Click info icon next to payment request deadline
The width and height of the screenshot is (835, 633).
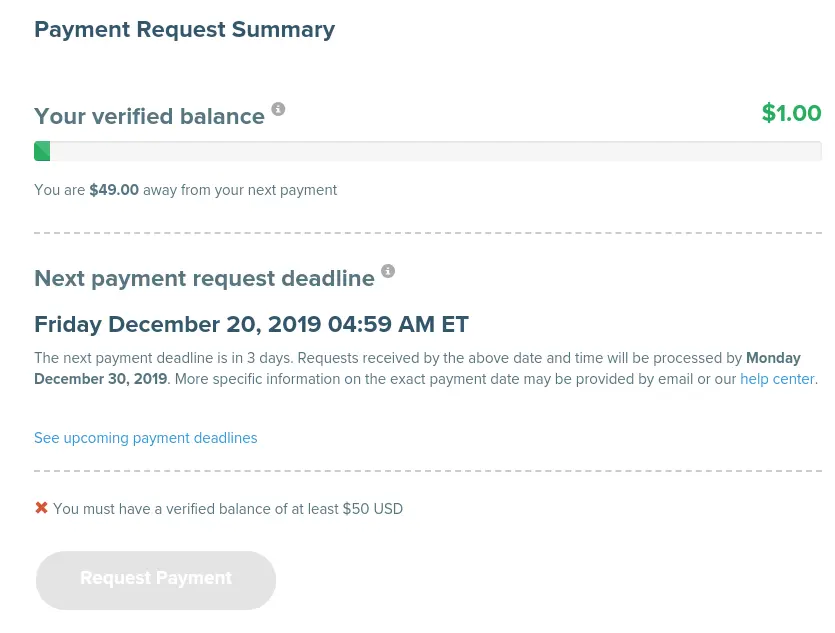[x=388, y=271]
